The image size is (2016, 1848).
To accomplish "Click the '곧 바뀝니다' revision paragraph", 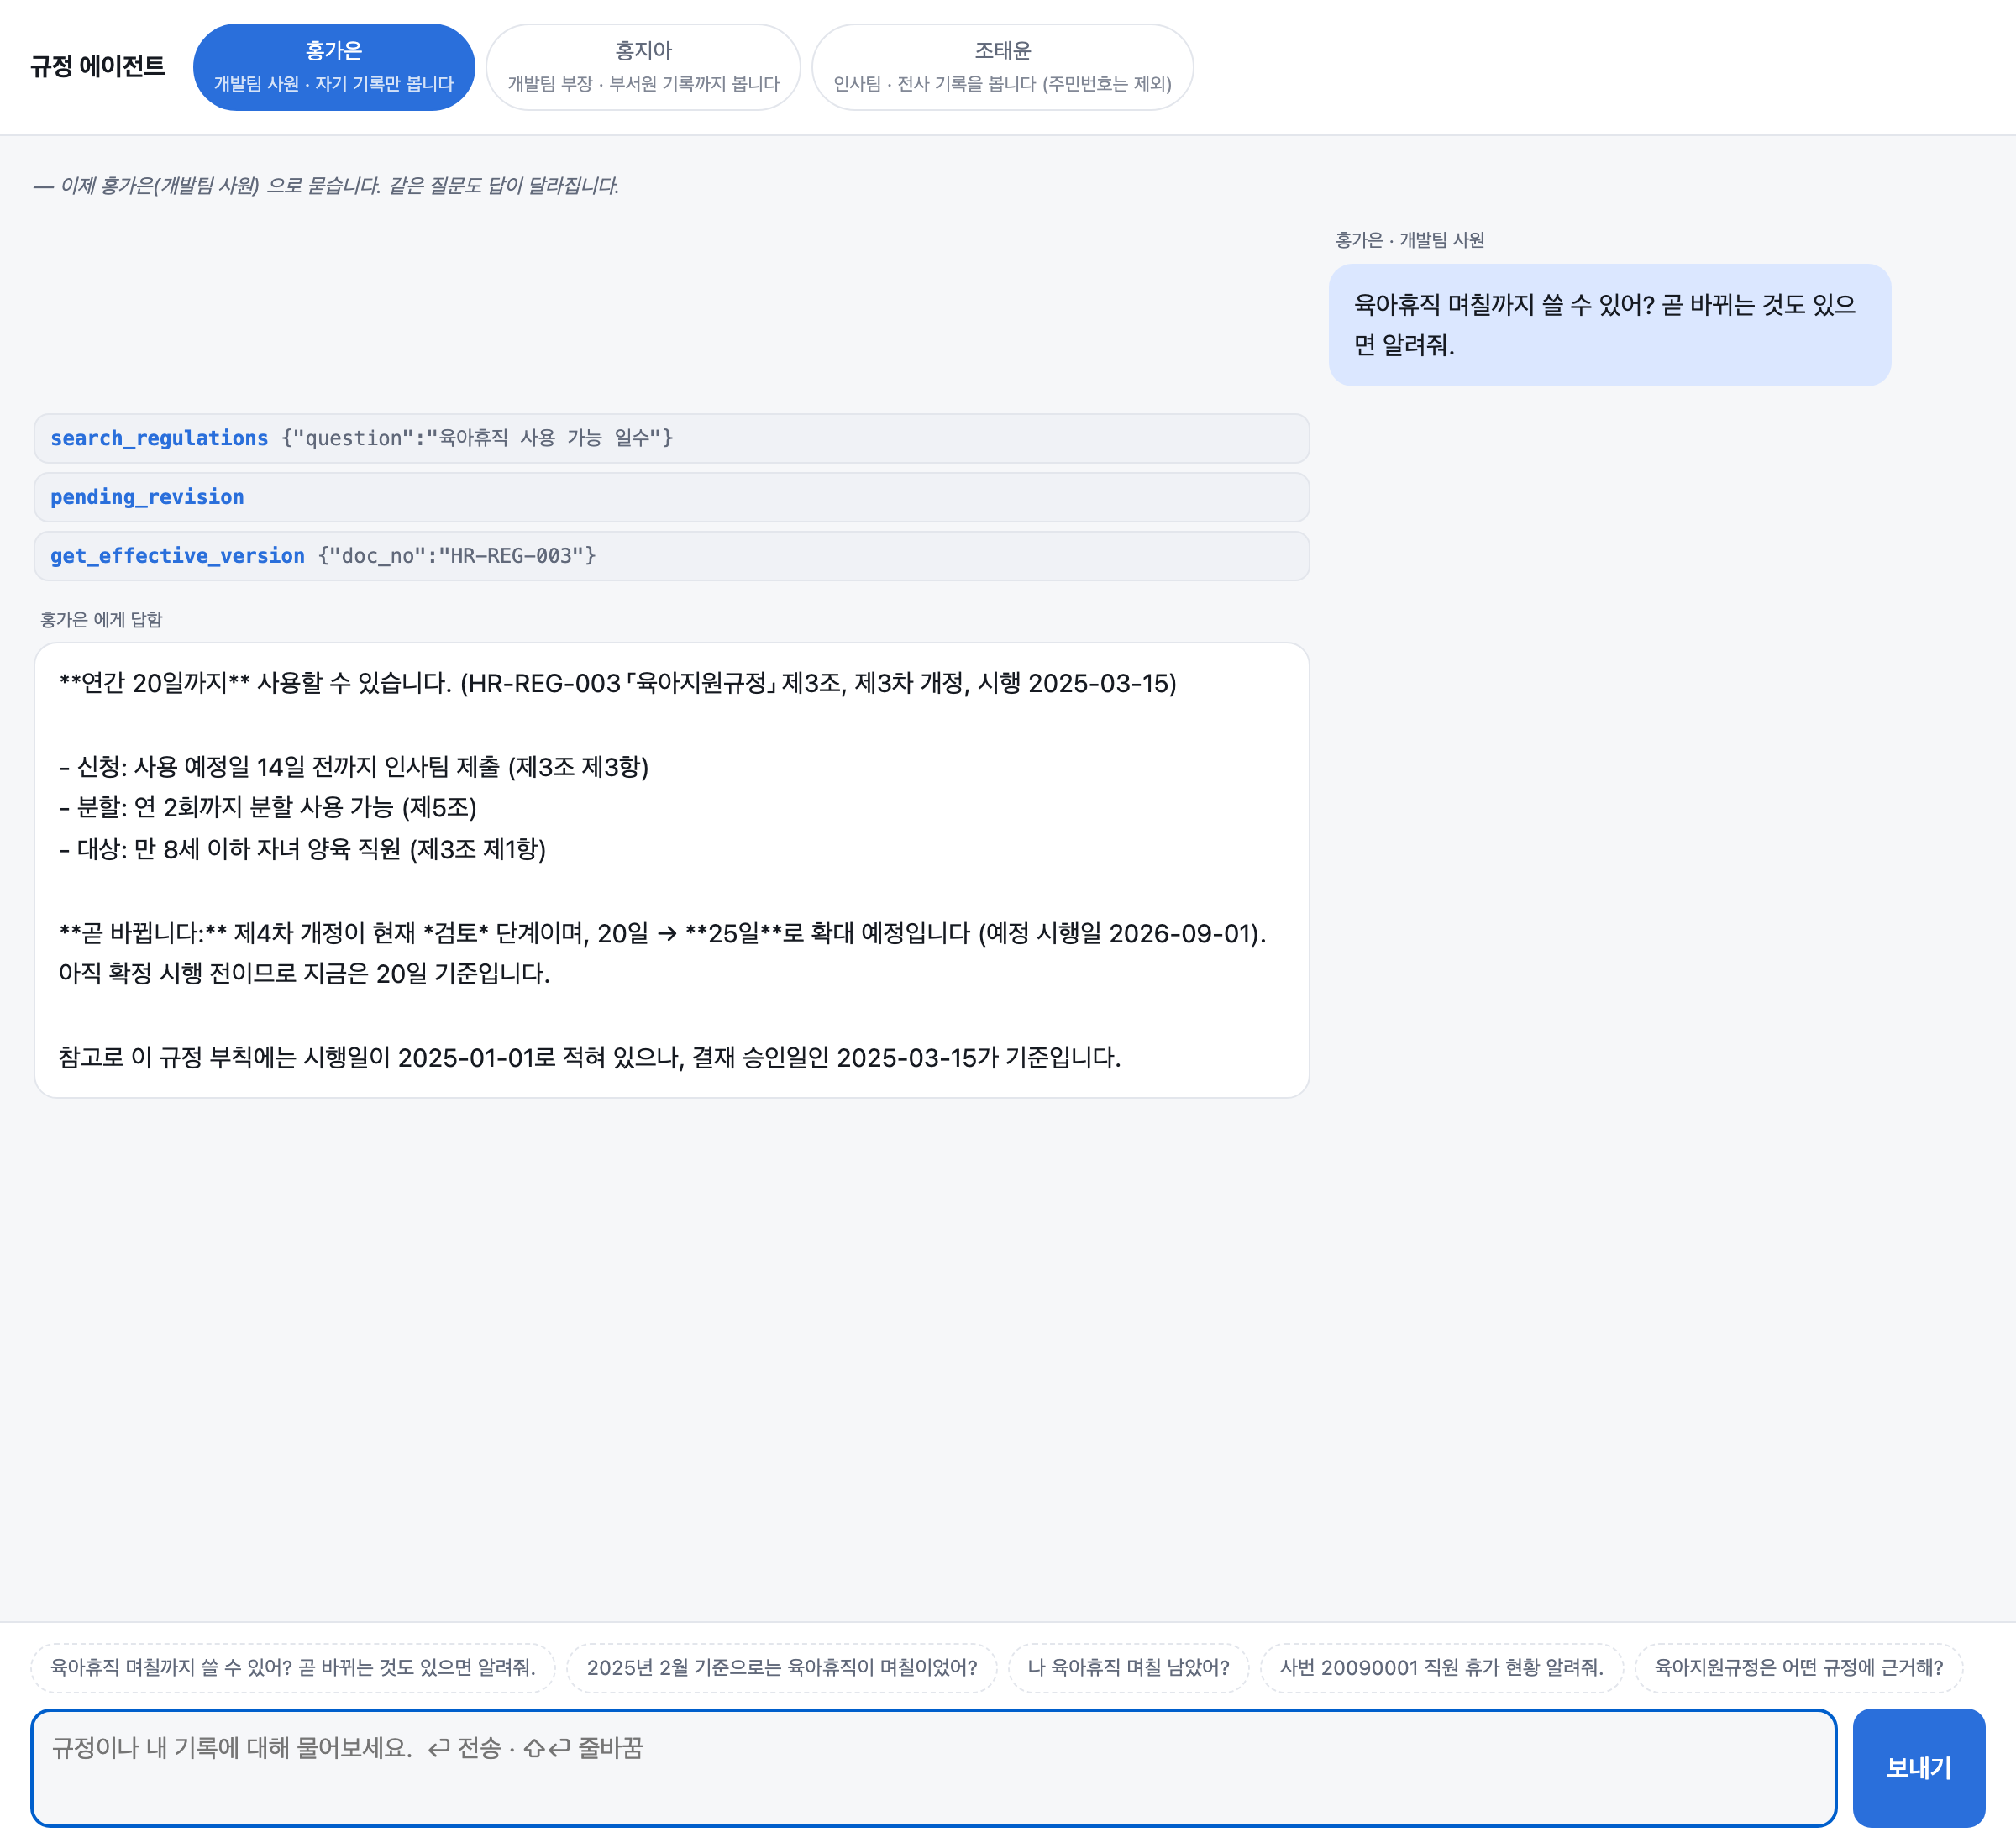I will (x=663, y=953).
